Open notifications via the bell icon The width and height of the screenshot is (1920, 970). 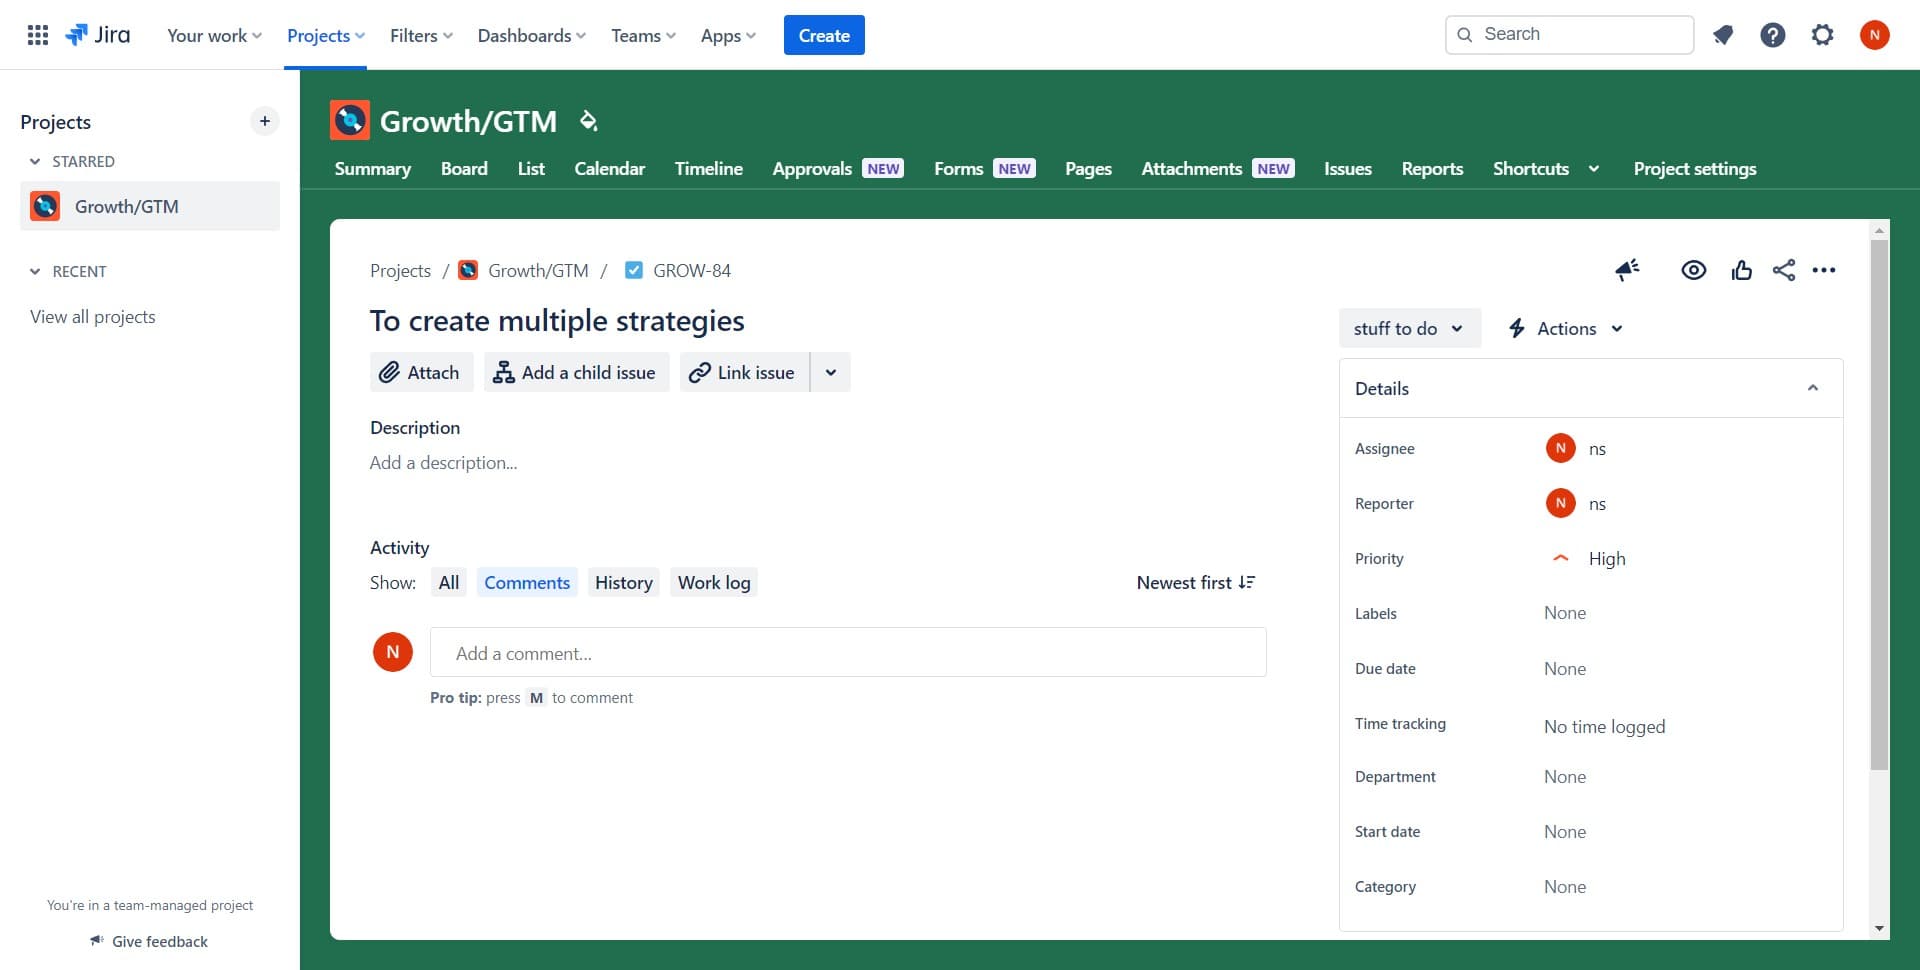(x=1723, y=34)
